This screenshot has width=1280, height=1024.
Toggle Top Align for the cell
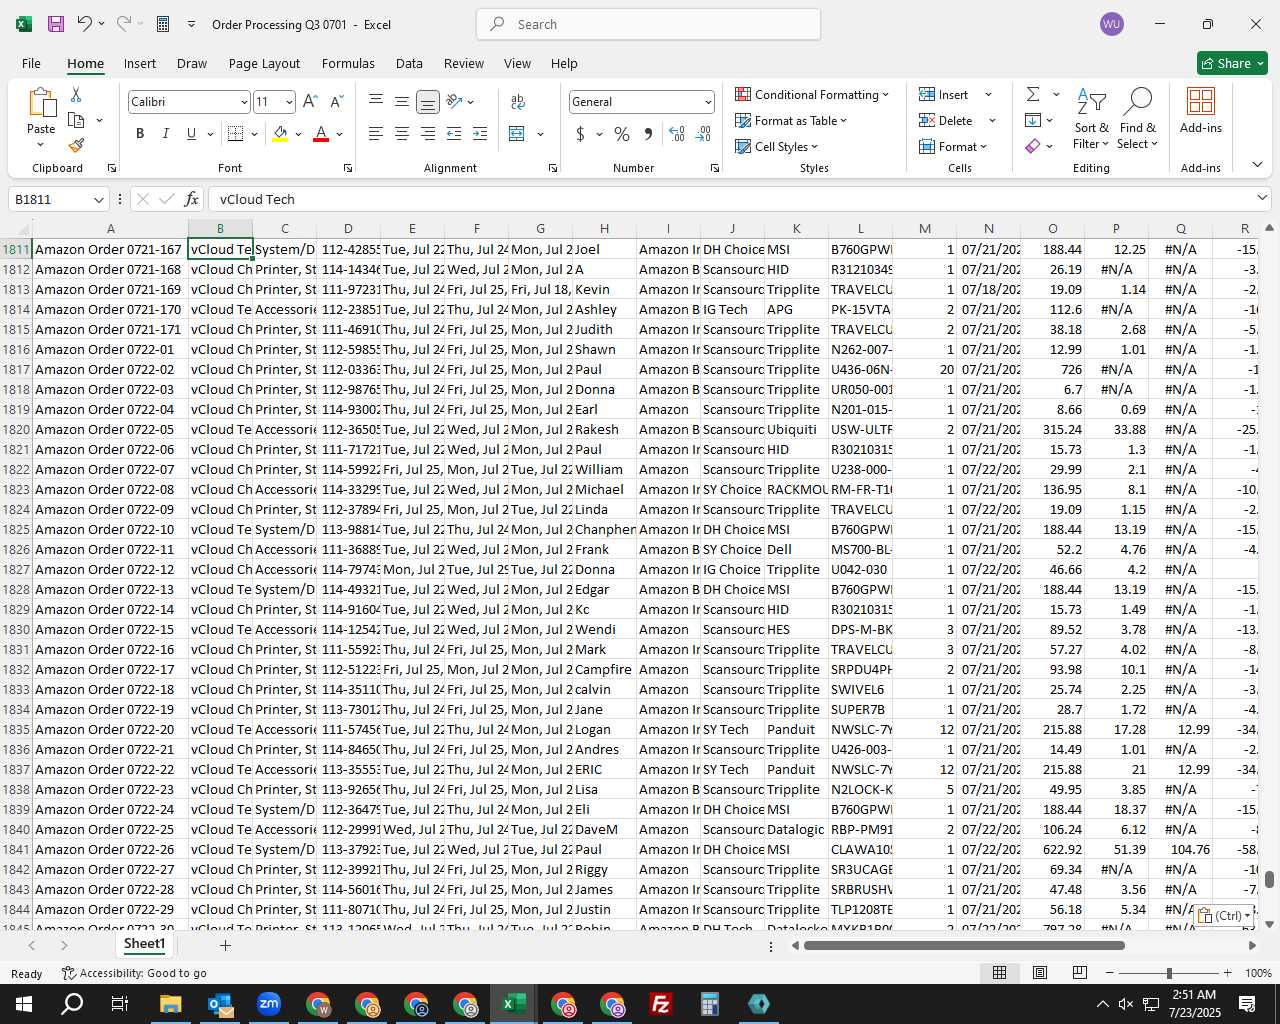point(376,102)
